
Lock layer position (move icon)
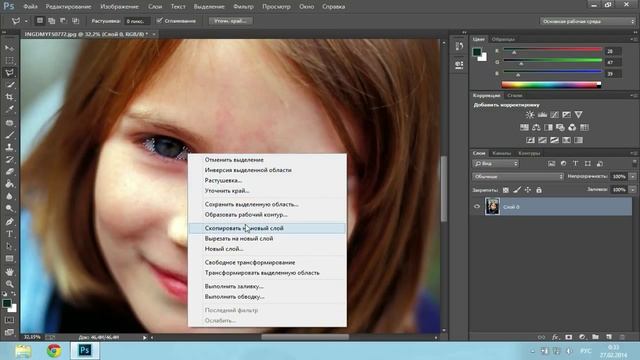pos(528,190)
